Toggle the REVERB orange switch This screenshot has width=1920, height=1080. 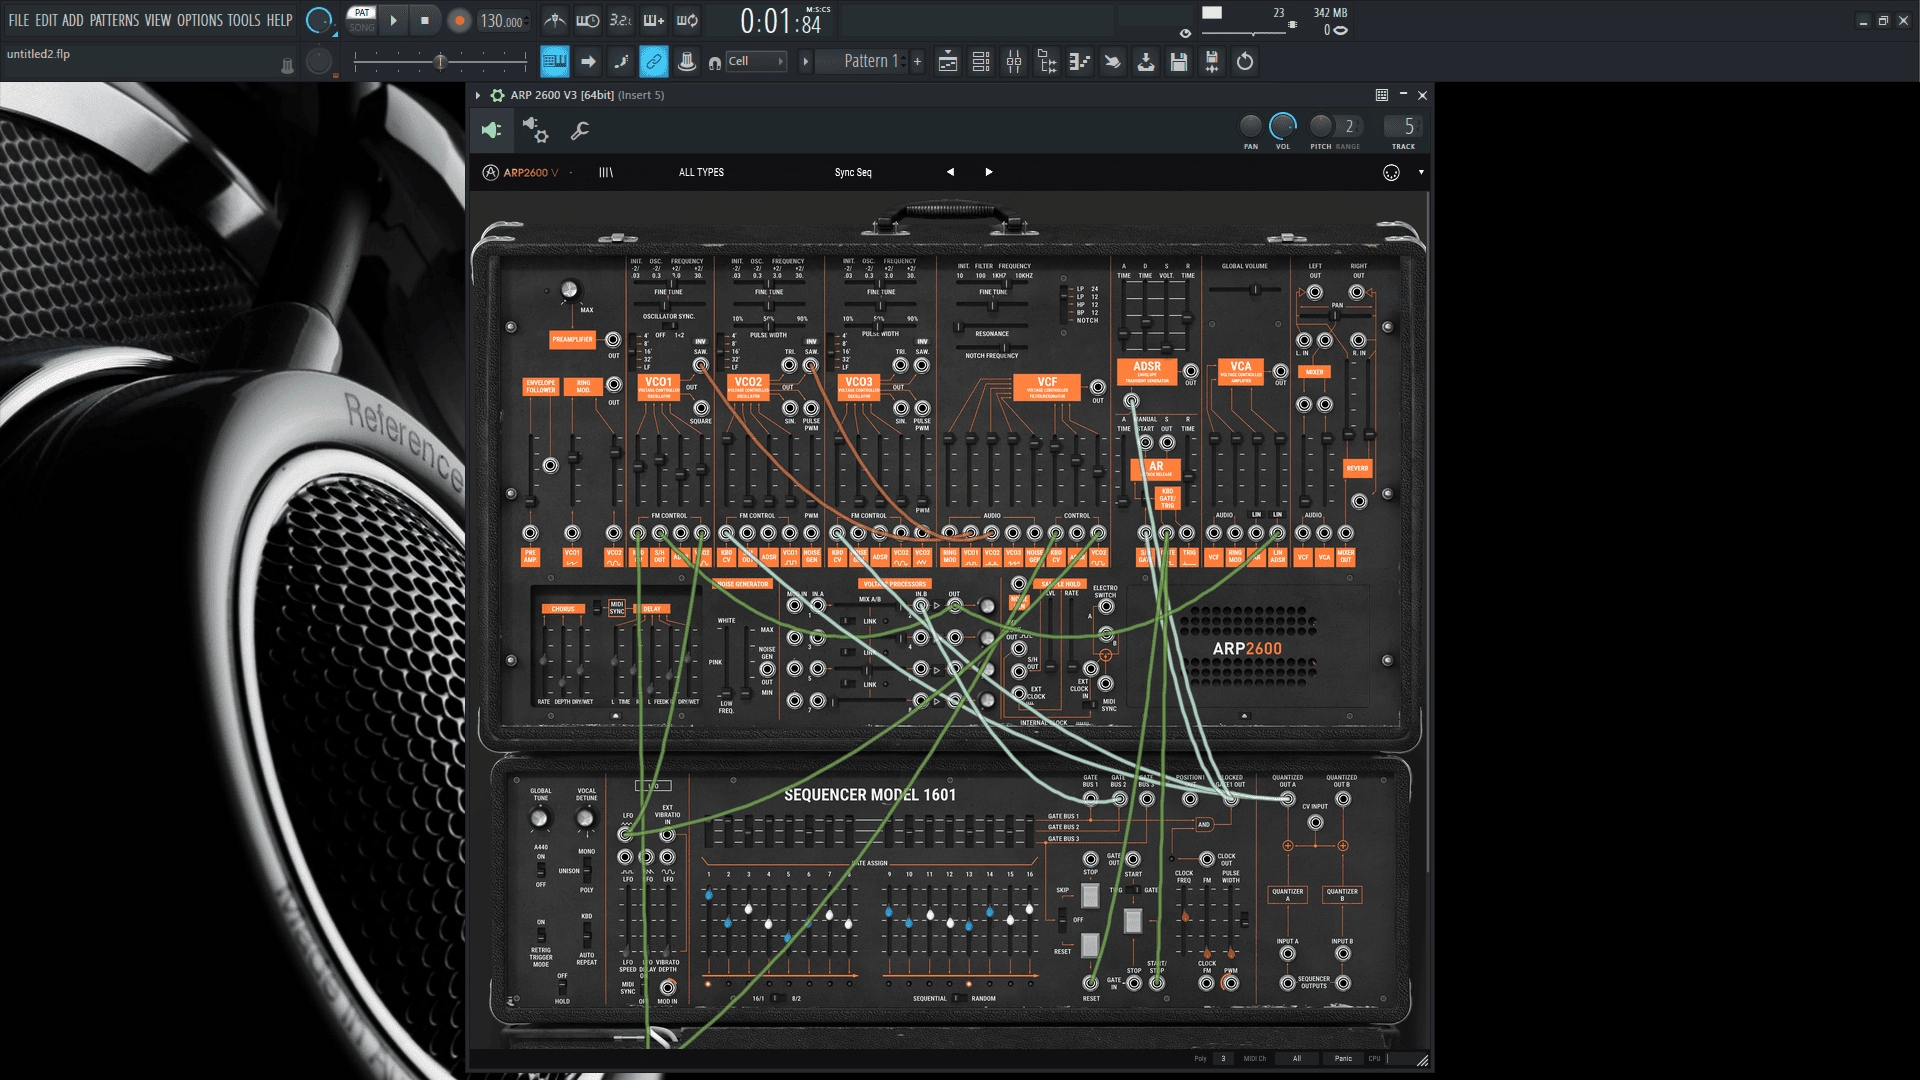1357,468
